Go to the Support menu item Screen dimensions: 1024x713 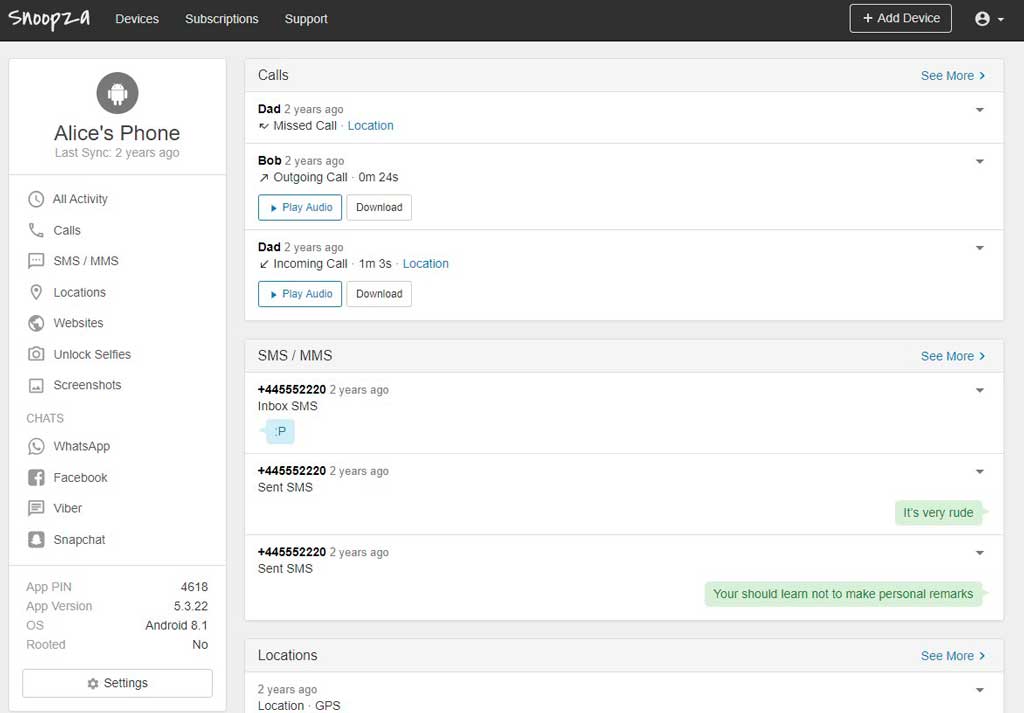[x=305, y=19]
